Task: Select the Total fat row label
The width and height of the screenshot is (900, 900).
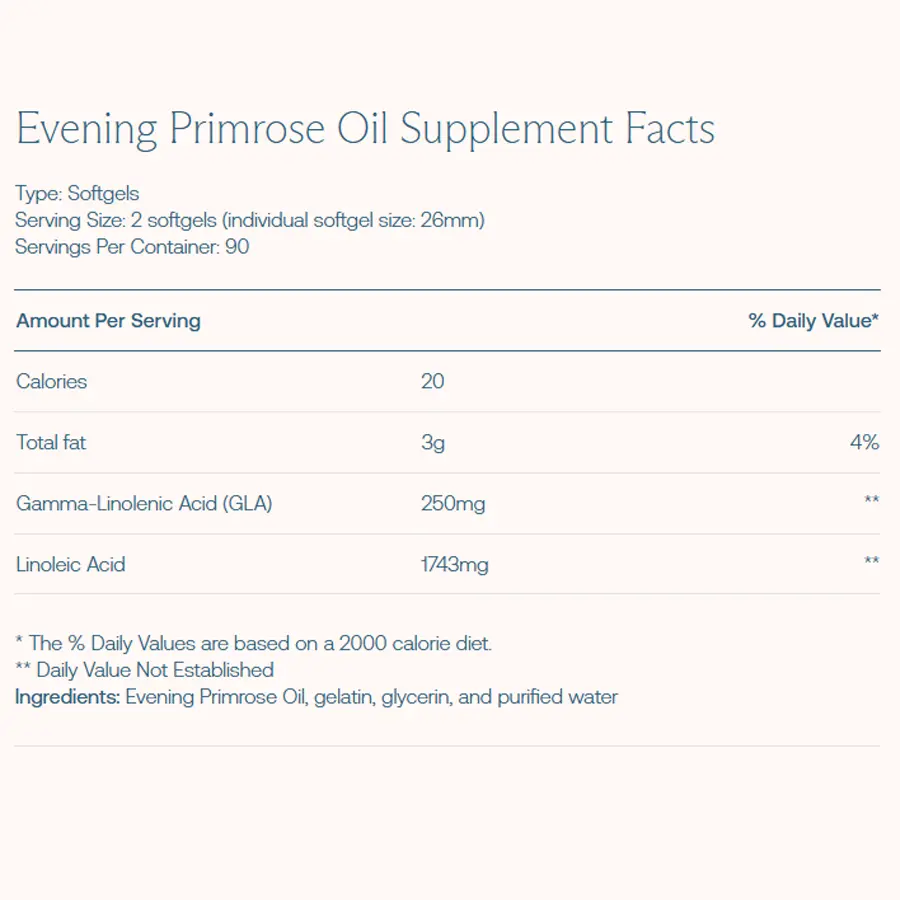Action: 51,442
